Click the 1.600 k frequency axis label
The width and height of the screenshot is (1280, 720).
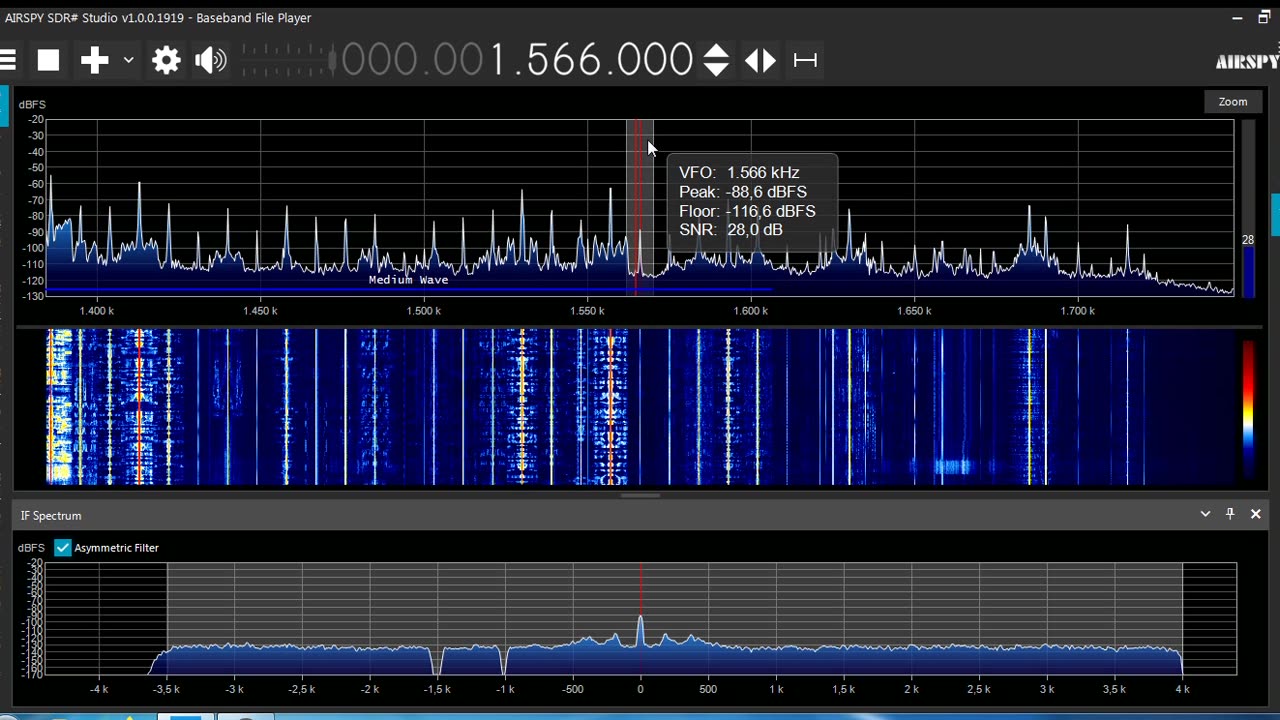(x=751, y=311)
